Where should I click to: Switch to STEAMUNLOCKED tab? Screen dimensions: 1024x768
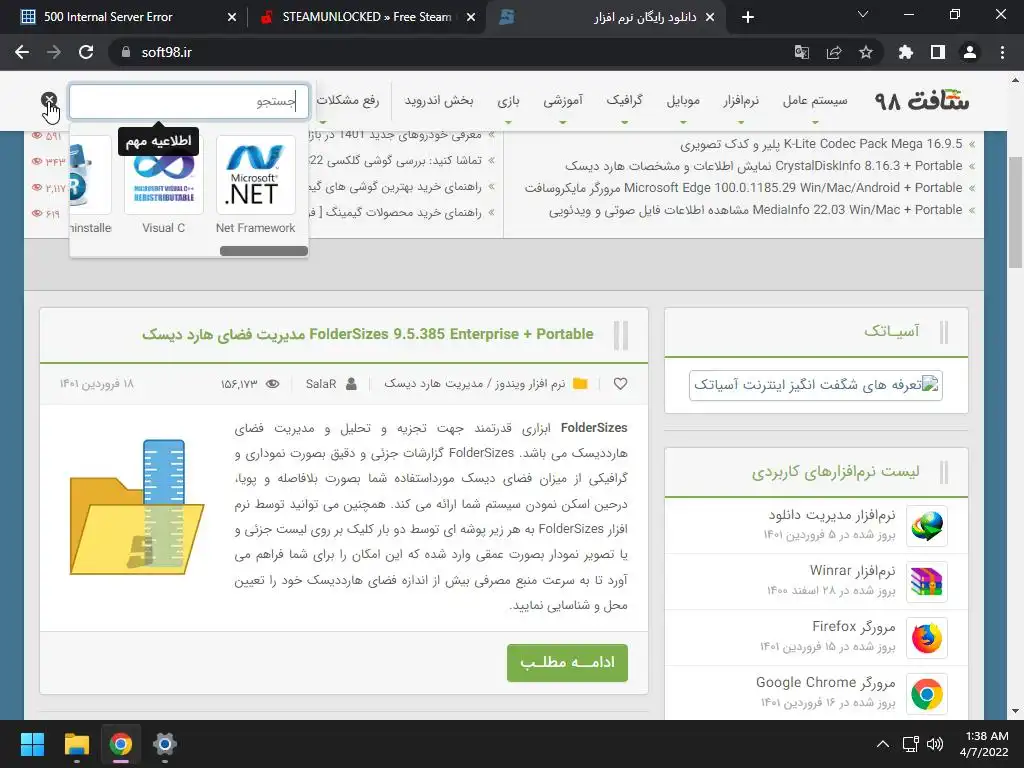[x=366, y=17]
